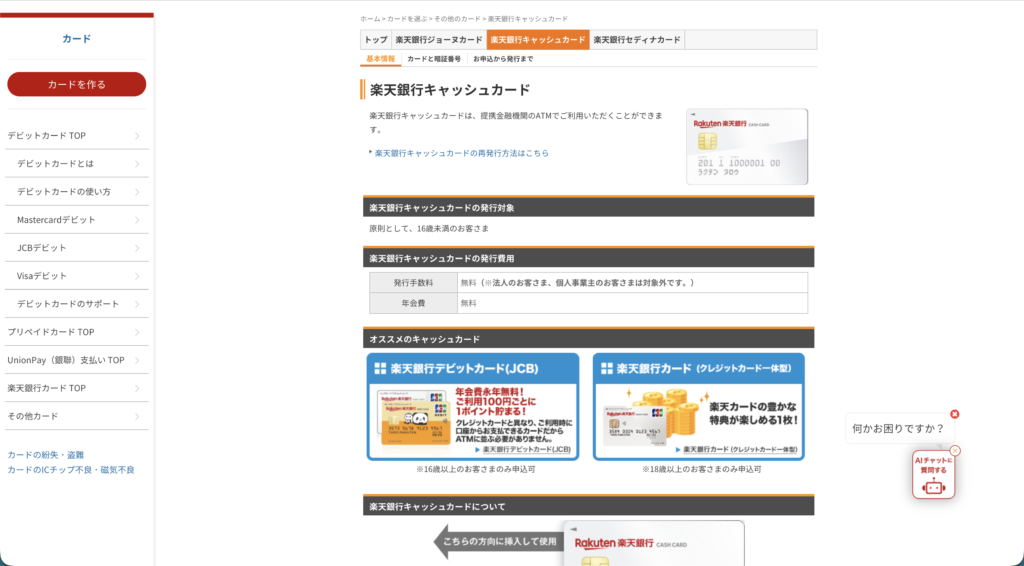Dismiss the AI chat widget with its X

955,450
